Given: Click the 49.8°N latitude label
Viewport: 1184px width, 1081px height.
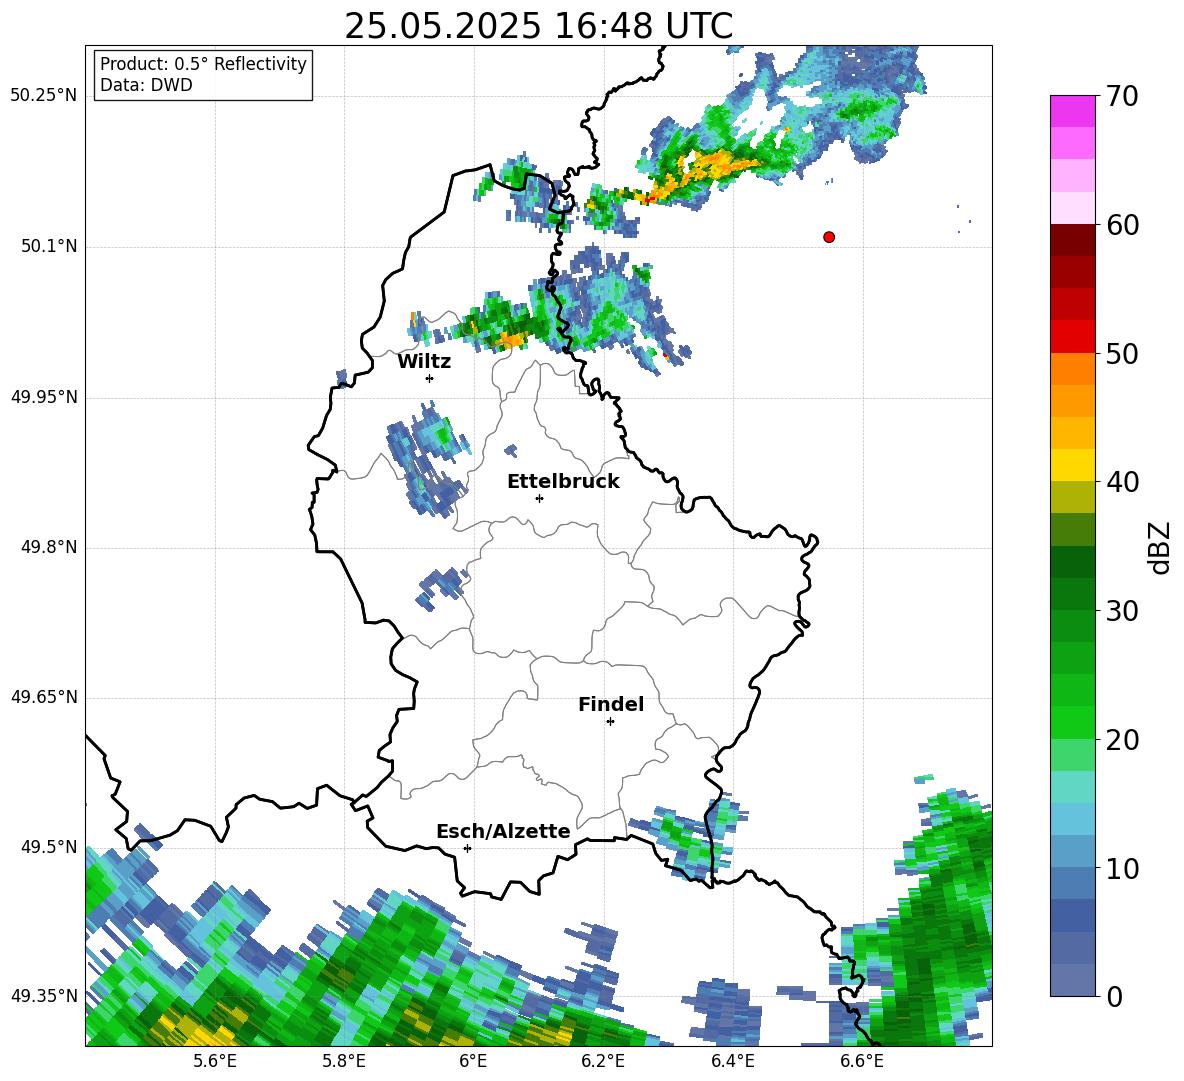Looking at the screenshot, I should (49, 547).
